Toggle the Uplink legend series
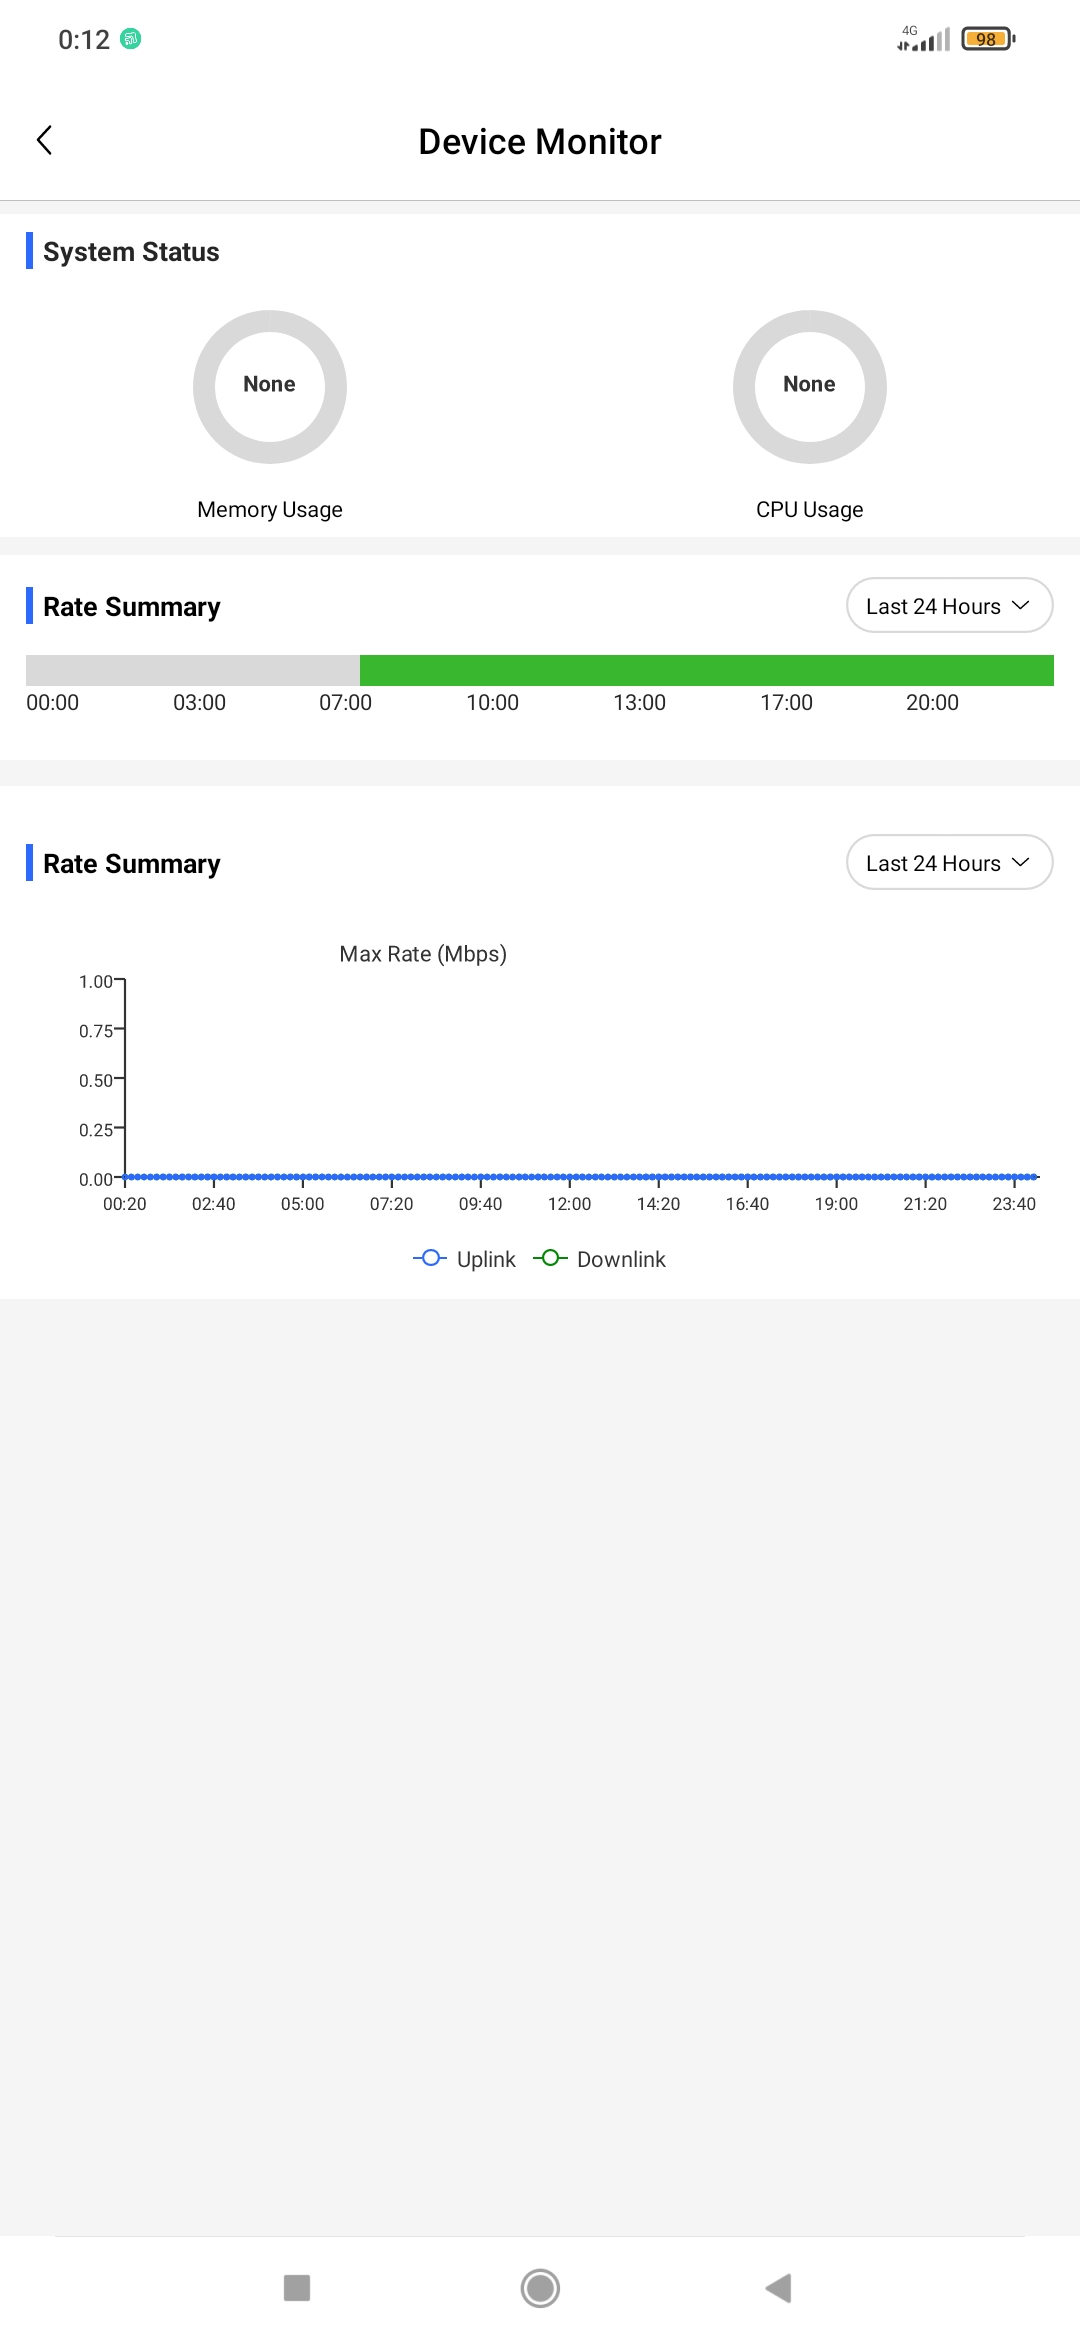The height and width of the screenshot is (2340, 1080). click(x=465, y=1259)
